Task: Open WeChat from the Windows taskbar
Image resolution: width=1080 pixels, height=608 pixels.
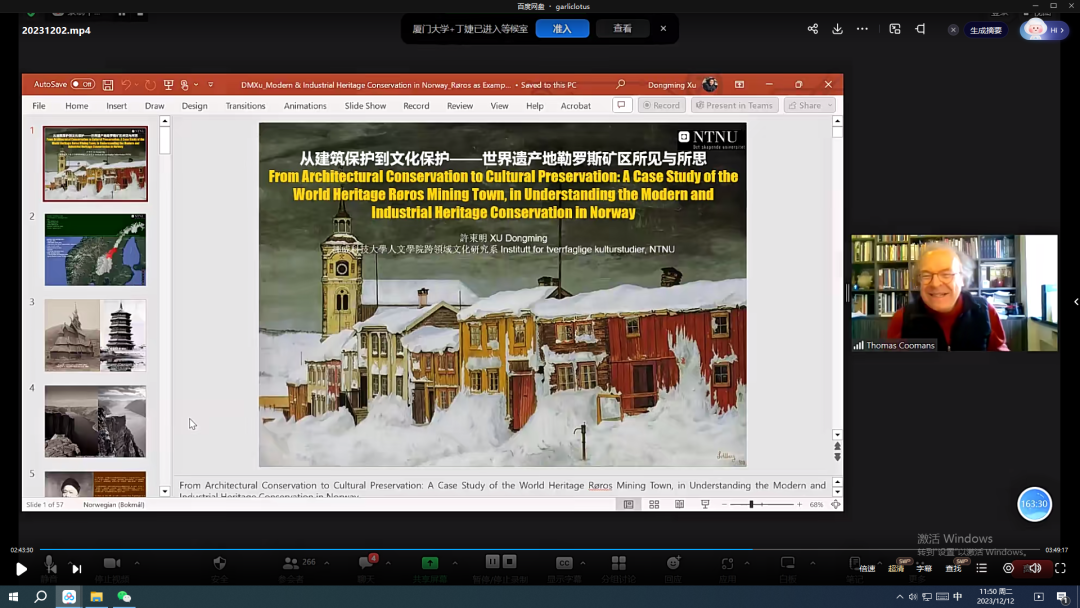Action: [x=124, y=597]
